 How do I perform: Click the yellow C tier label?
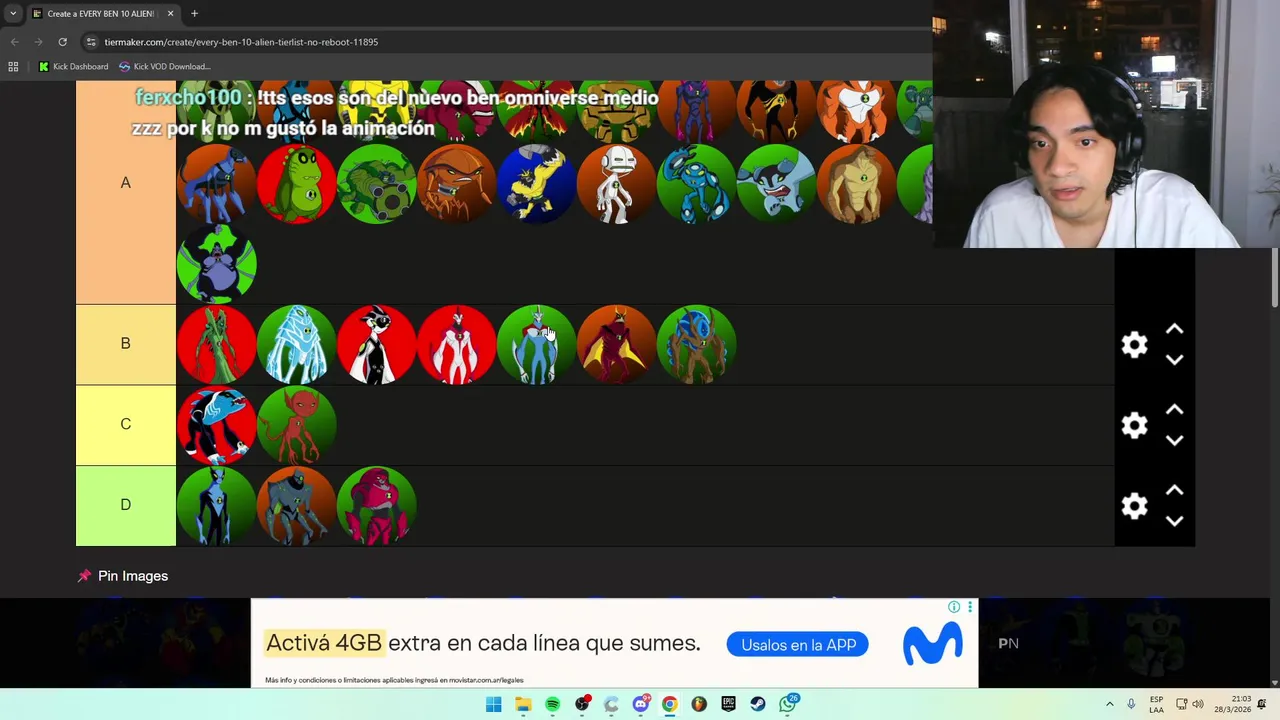[126, 424]
